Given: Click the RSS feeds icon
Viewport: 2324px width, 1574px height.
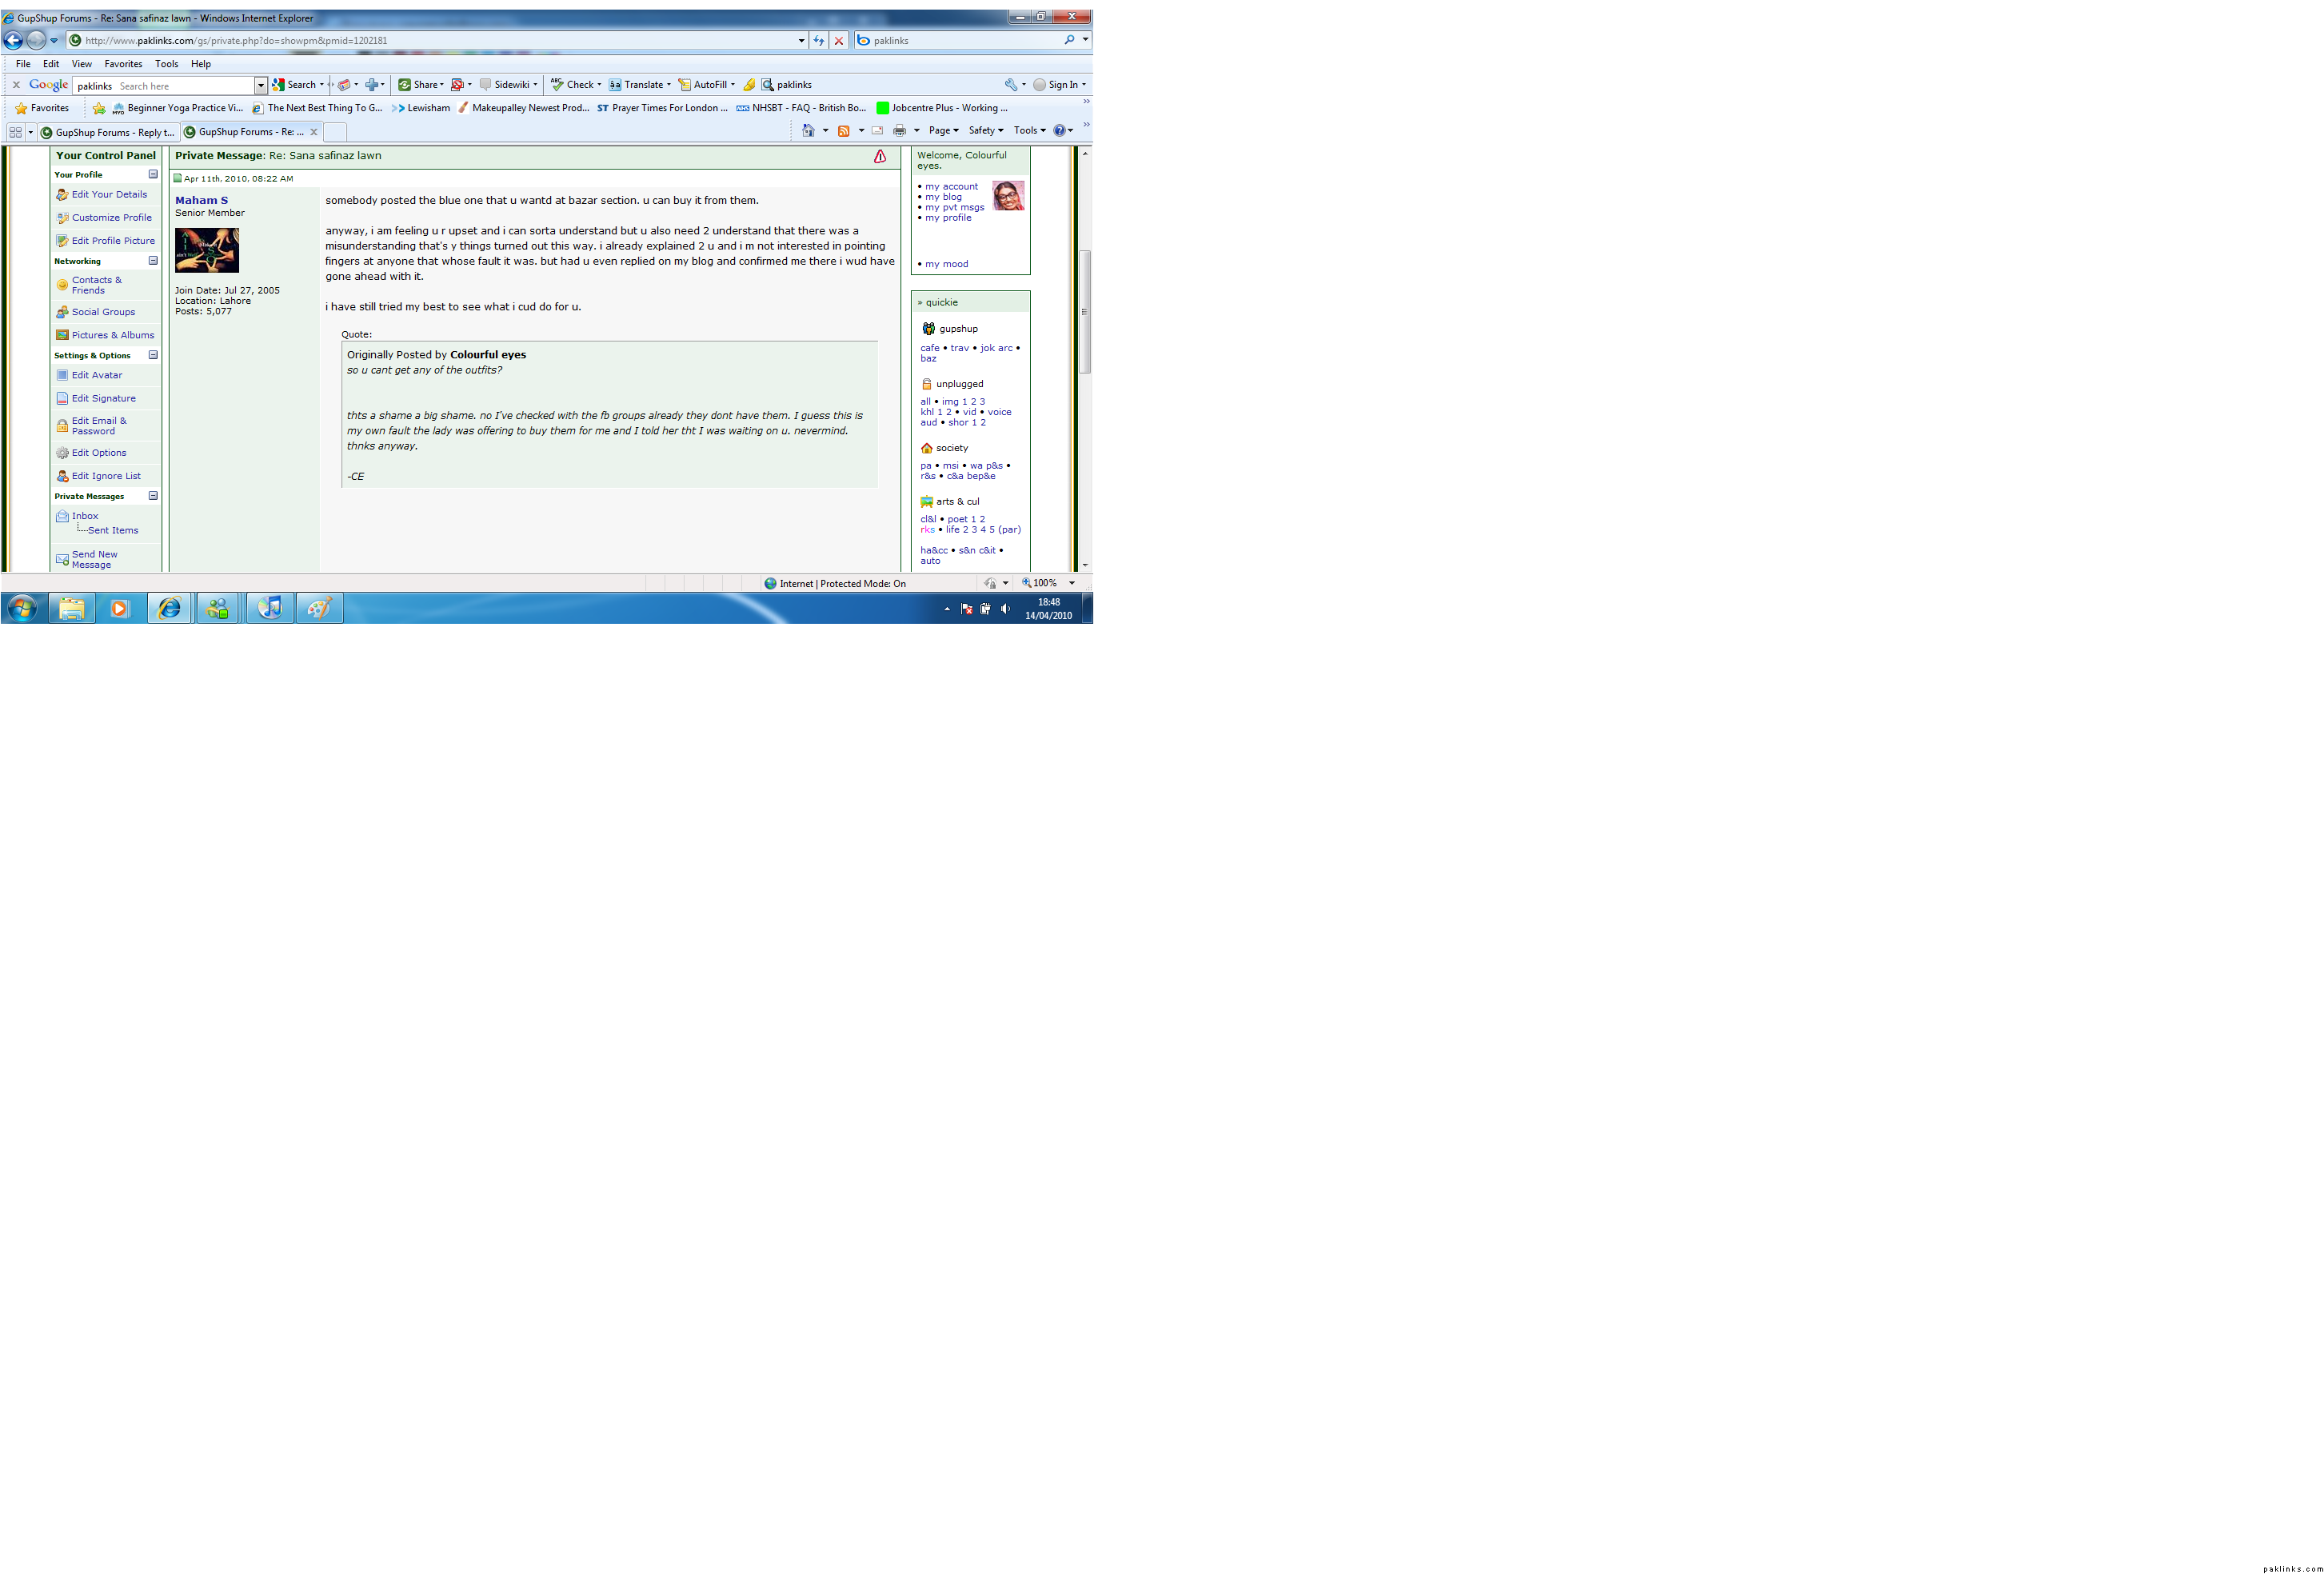Looking at the screenshot, I should tap(843, 131).
